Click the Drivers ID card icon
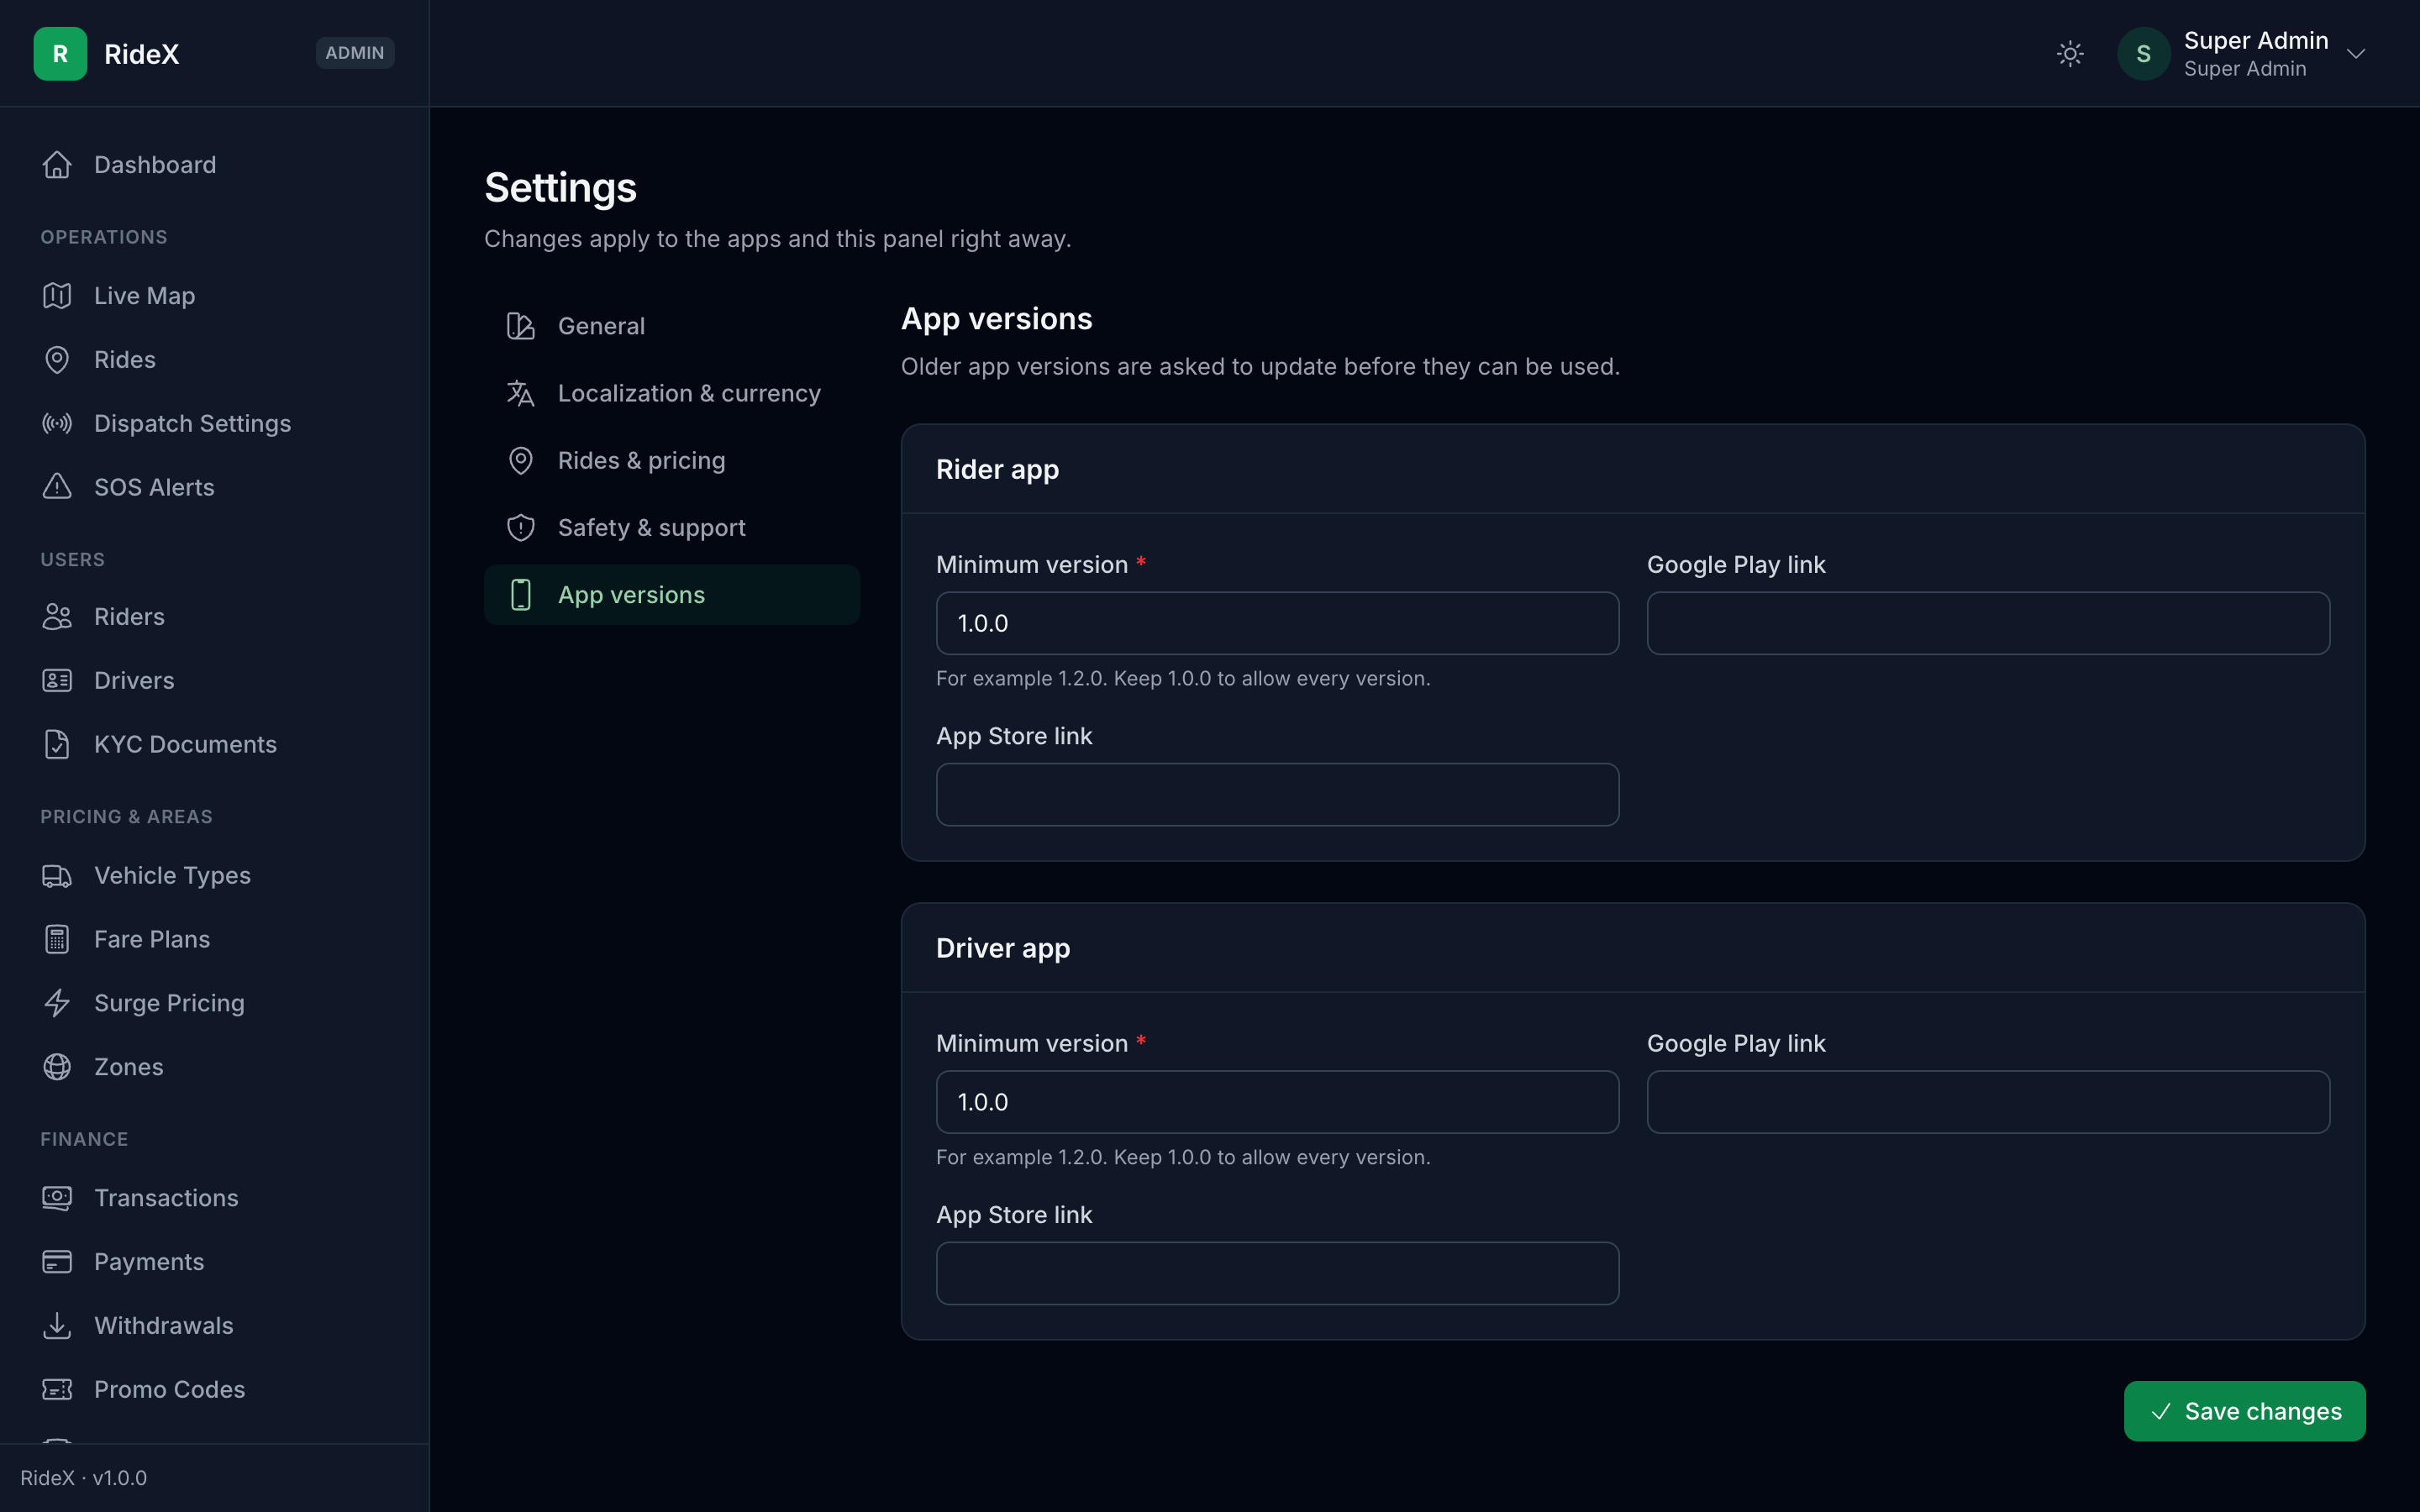This screenshot has height=1512, width=2420. pyautogui.click(x=57, y=681)
